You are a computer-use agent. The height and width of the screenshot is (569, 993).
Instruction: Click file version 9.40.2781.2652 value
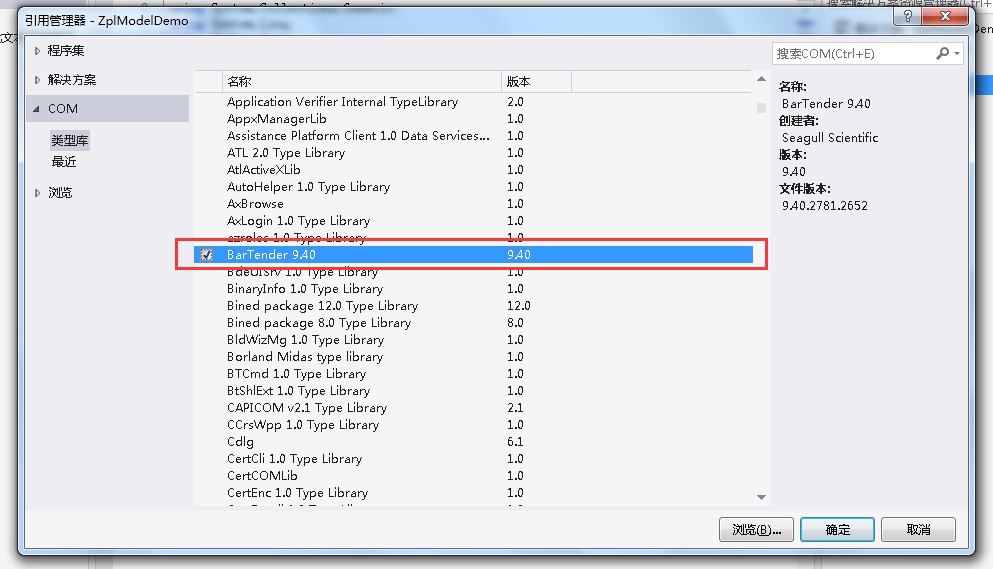click(825, 206)
